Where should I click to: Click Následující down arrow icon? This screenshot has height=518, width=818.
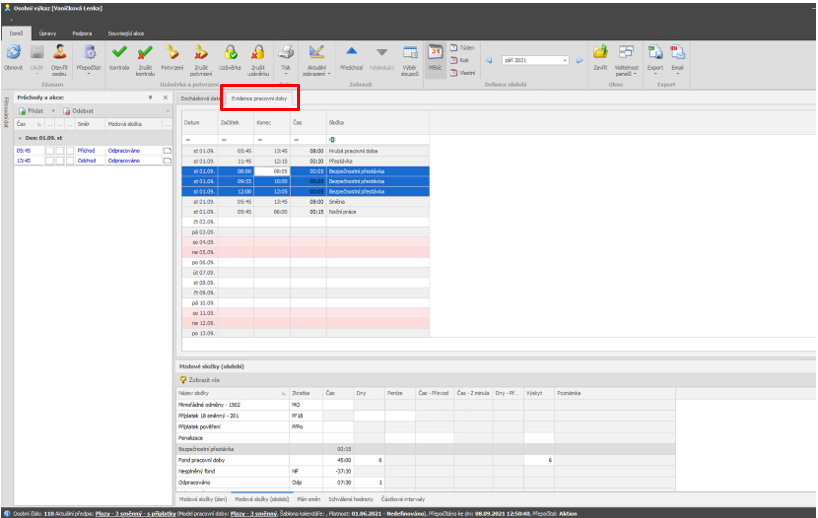[x=382, y=52]
